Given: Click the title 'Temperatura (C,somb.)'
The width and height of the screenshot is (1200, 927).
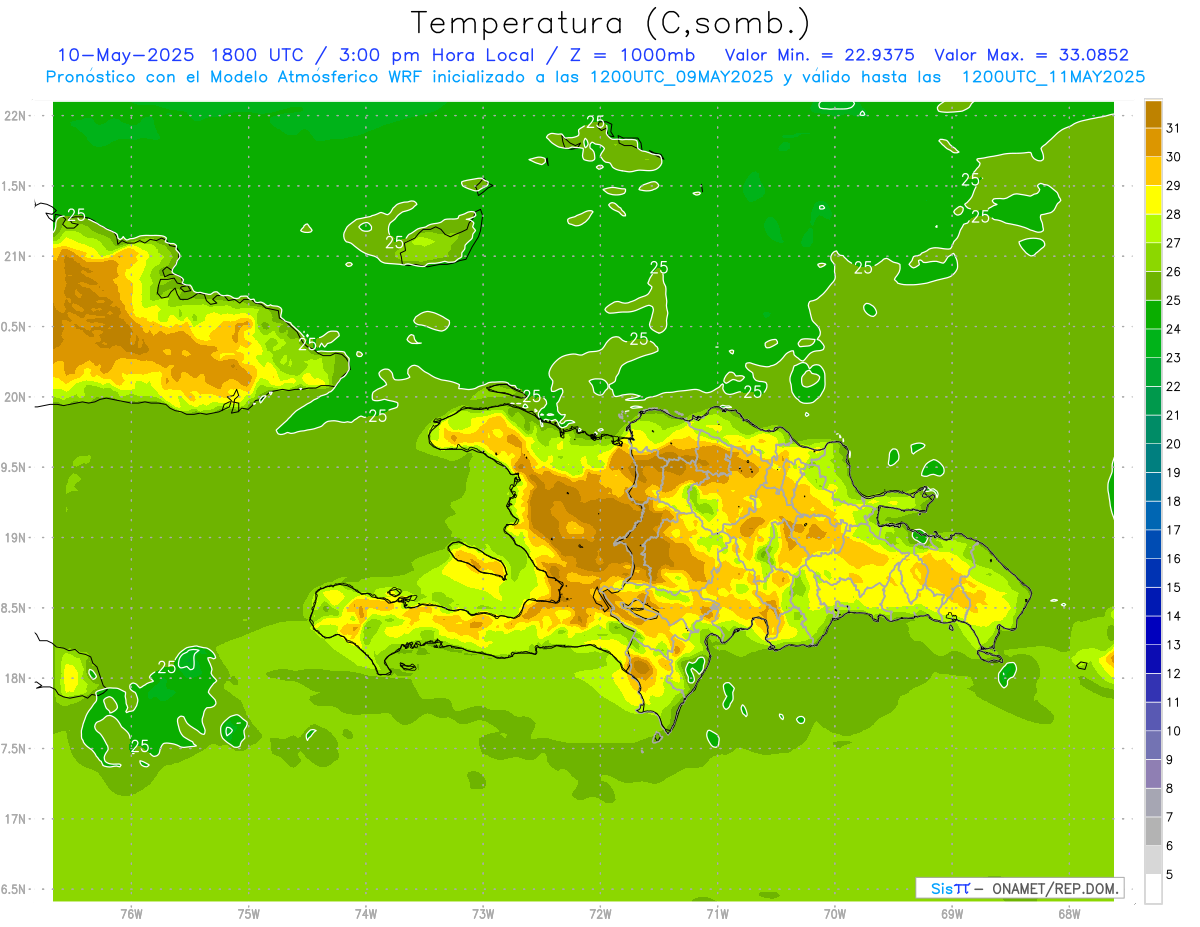Looking at the screenshot, I should point(610,22).
